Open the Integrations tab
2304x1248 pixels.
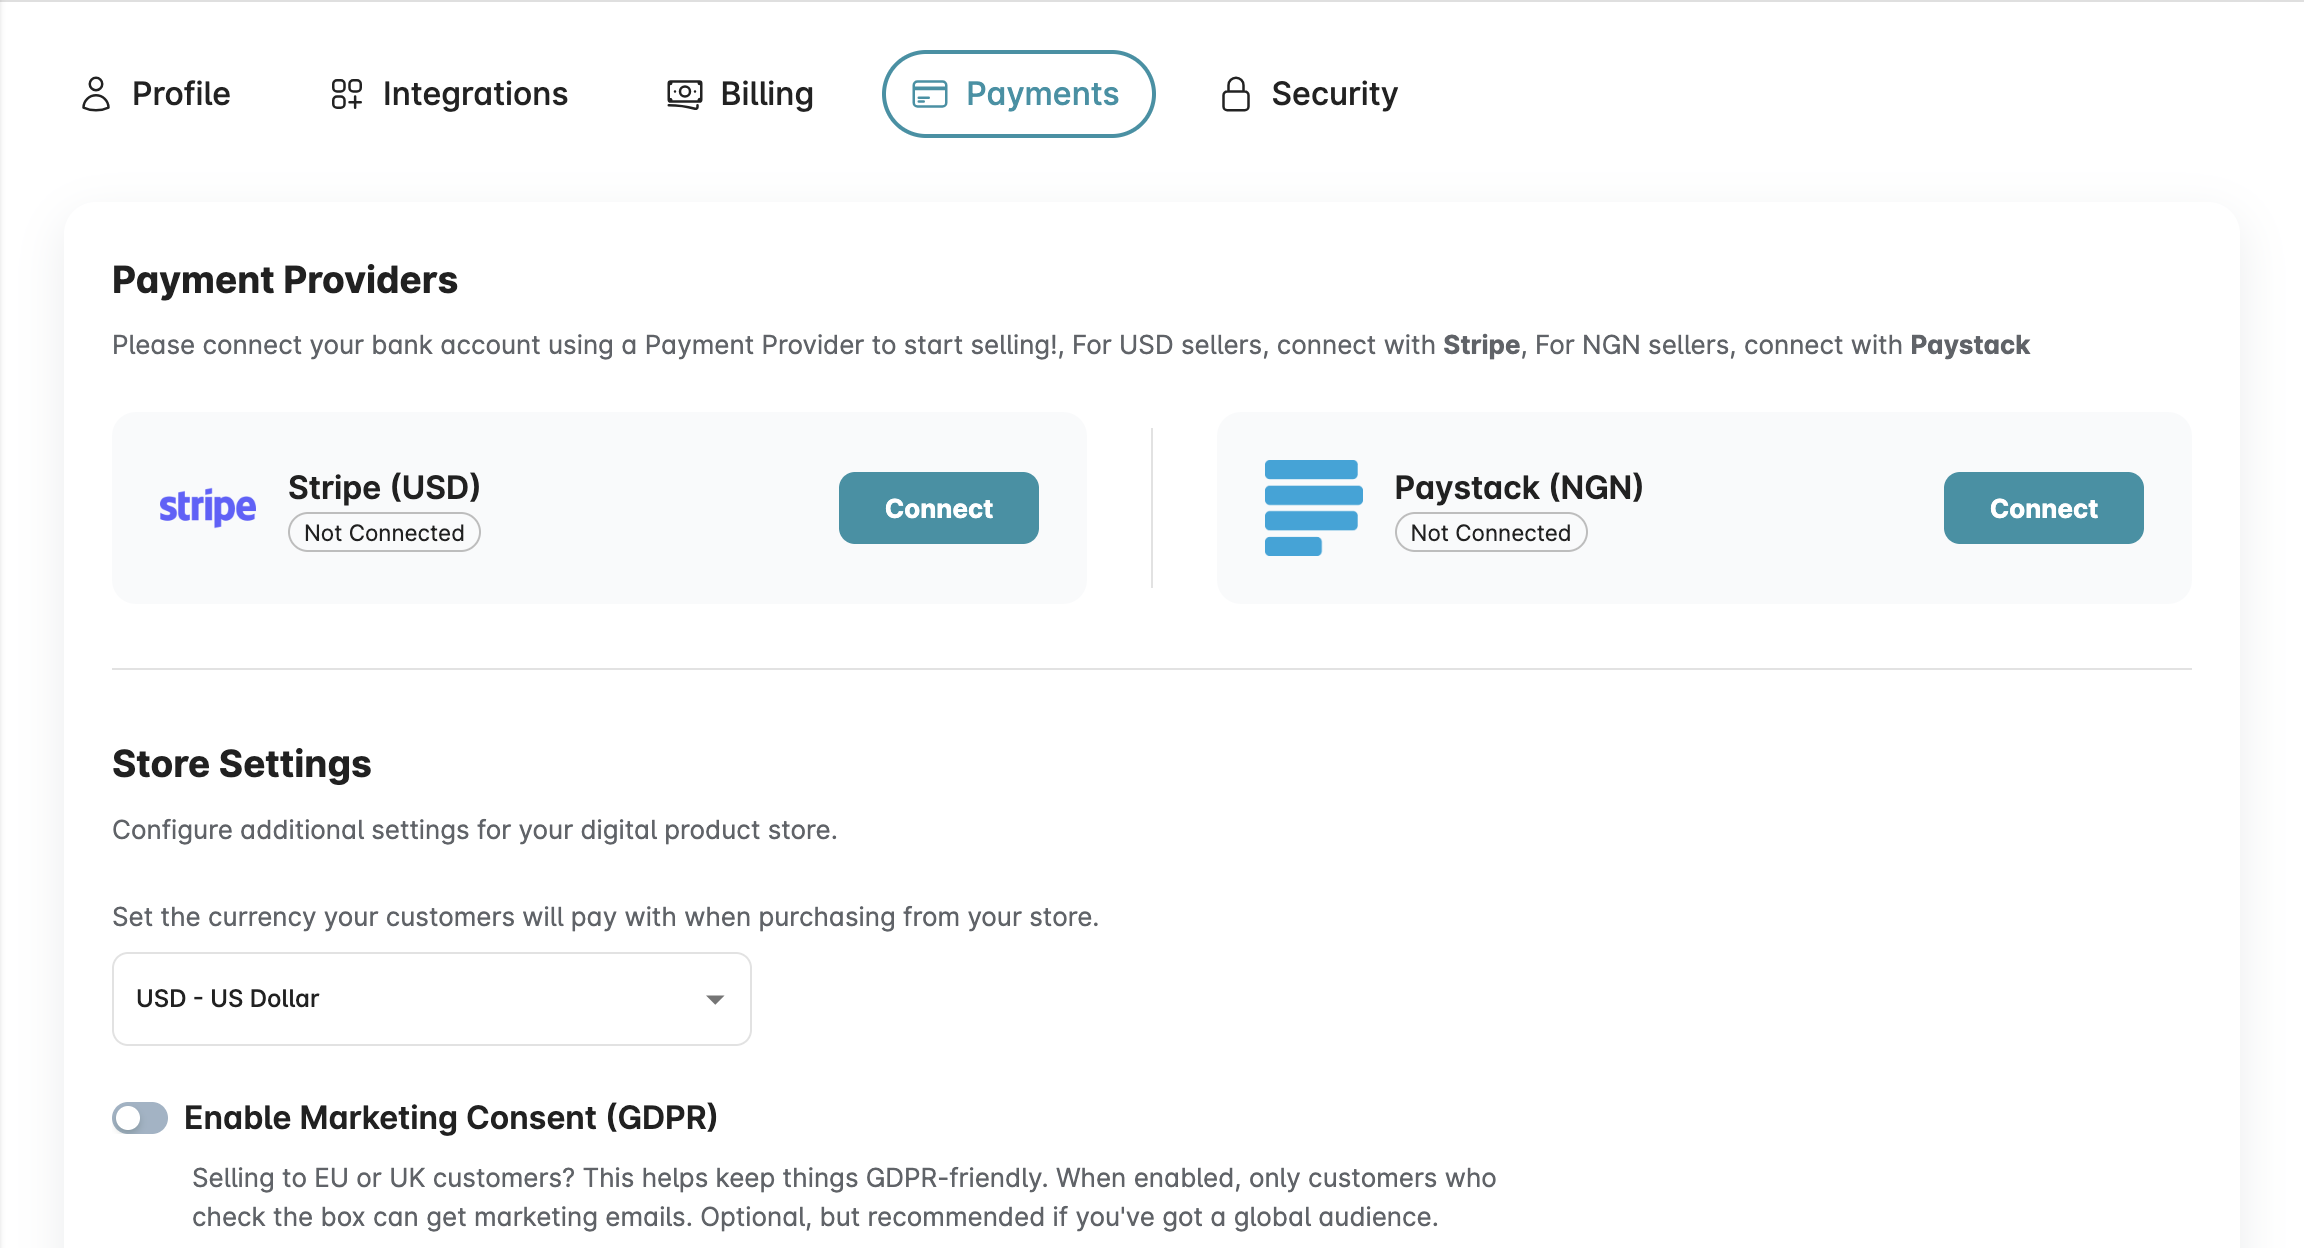point(475,94)
